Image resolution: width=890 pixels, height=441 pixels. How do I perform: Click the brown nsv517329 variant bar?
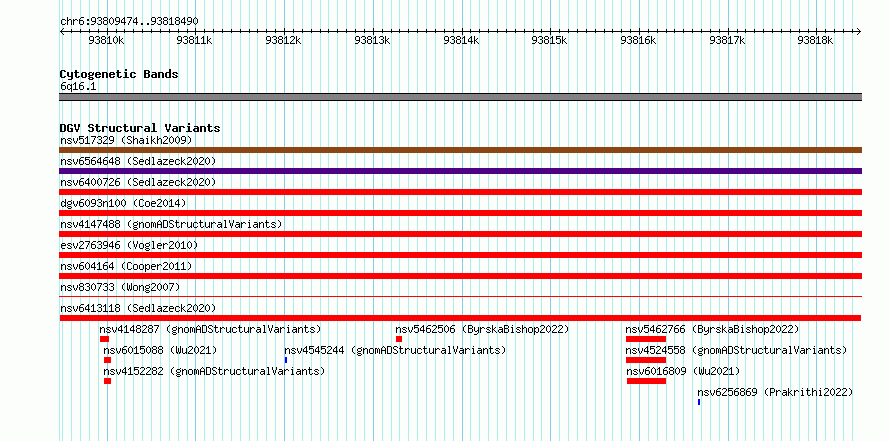pyautogui.click(x=460, y=150)
